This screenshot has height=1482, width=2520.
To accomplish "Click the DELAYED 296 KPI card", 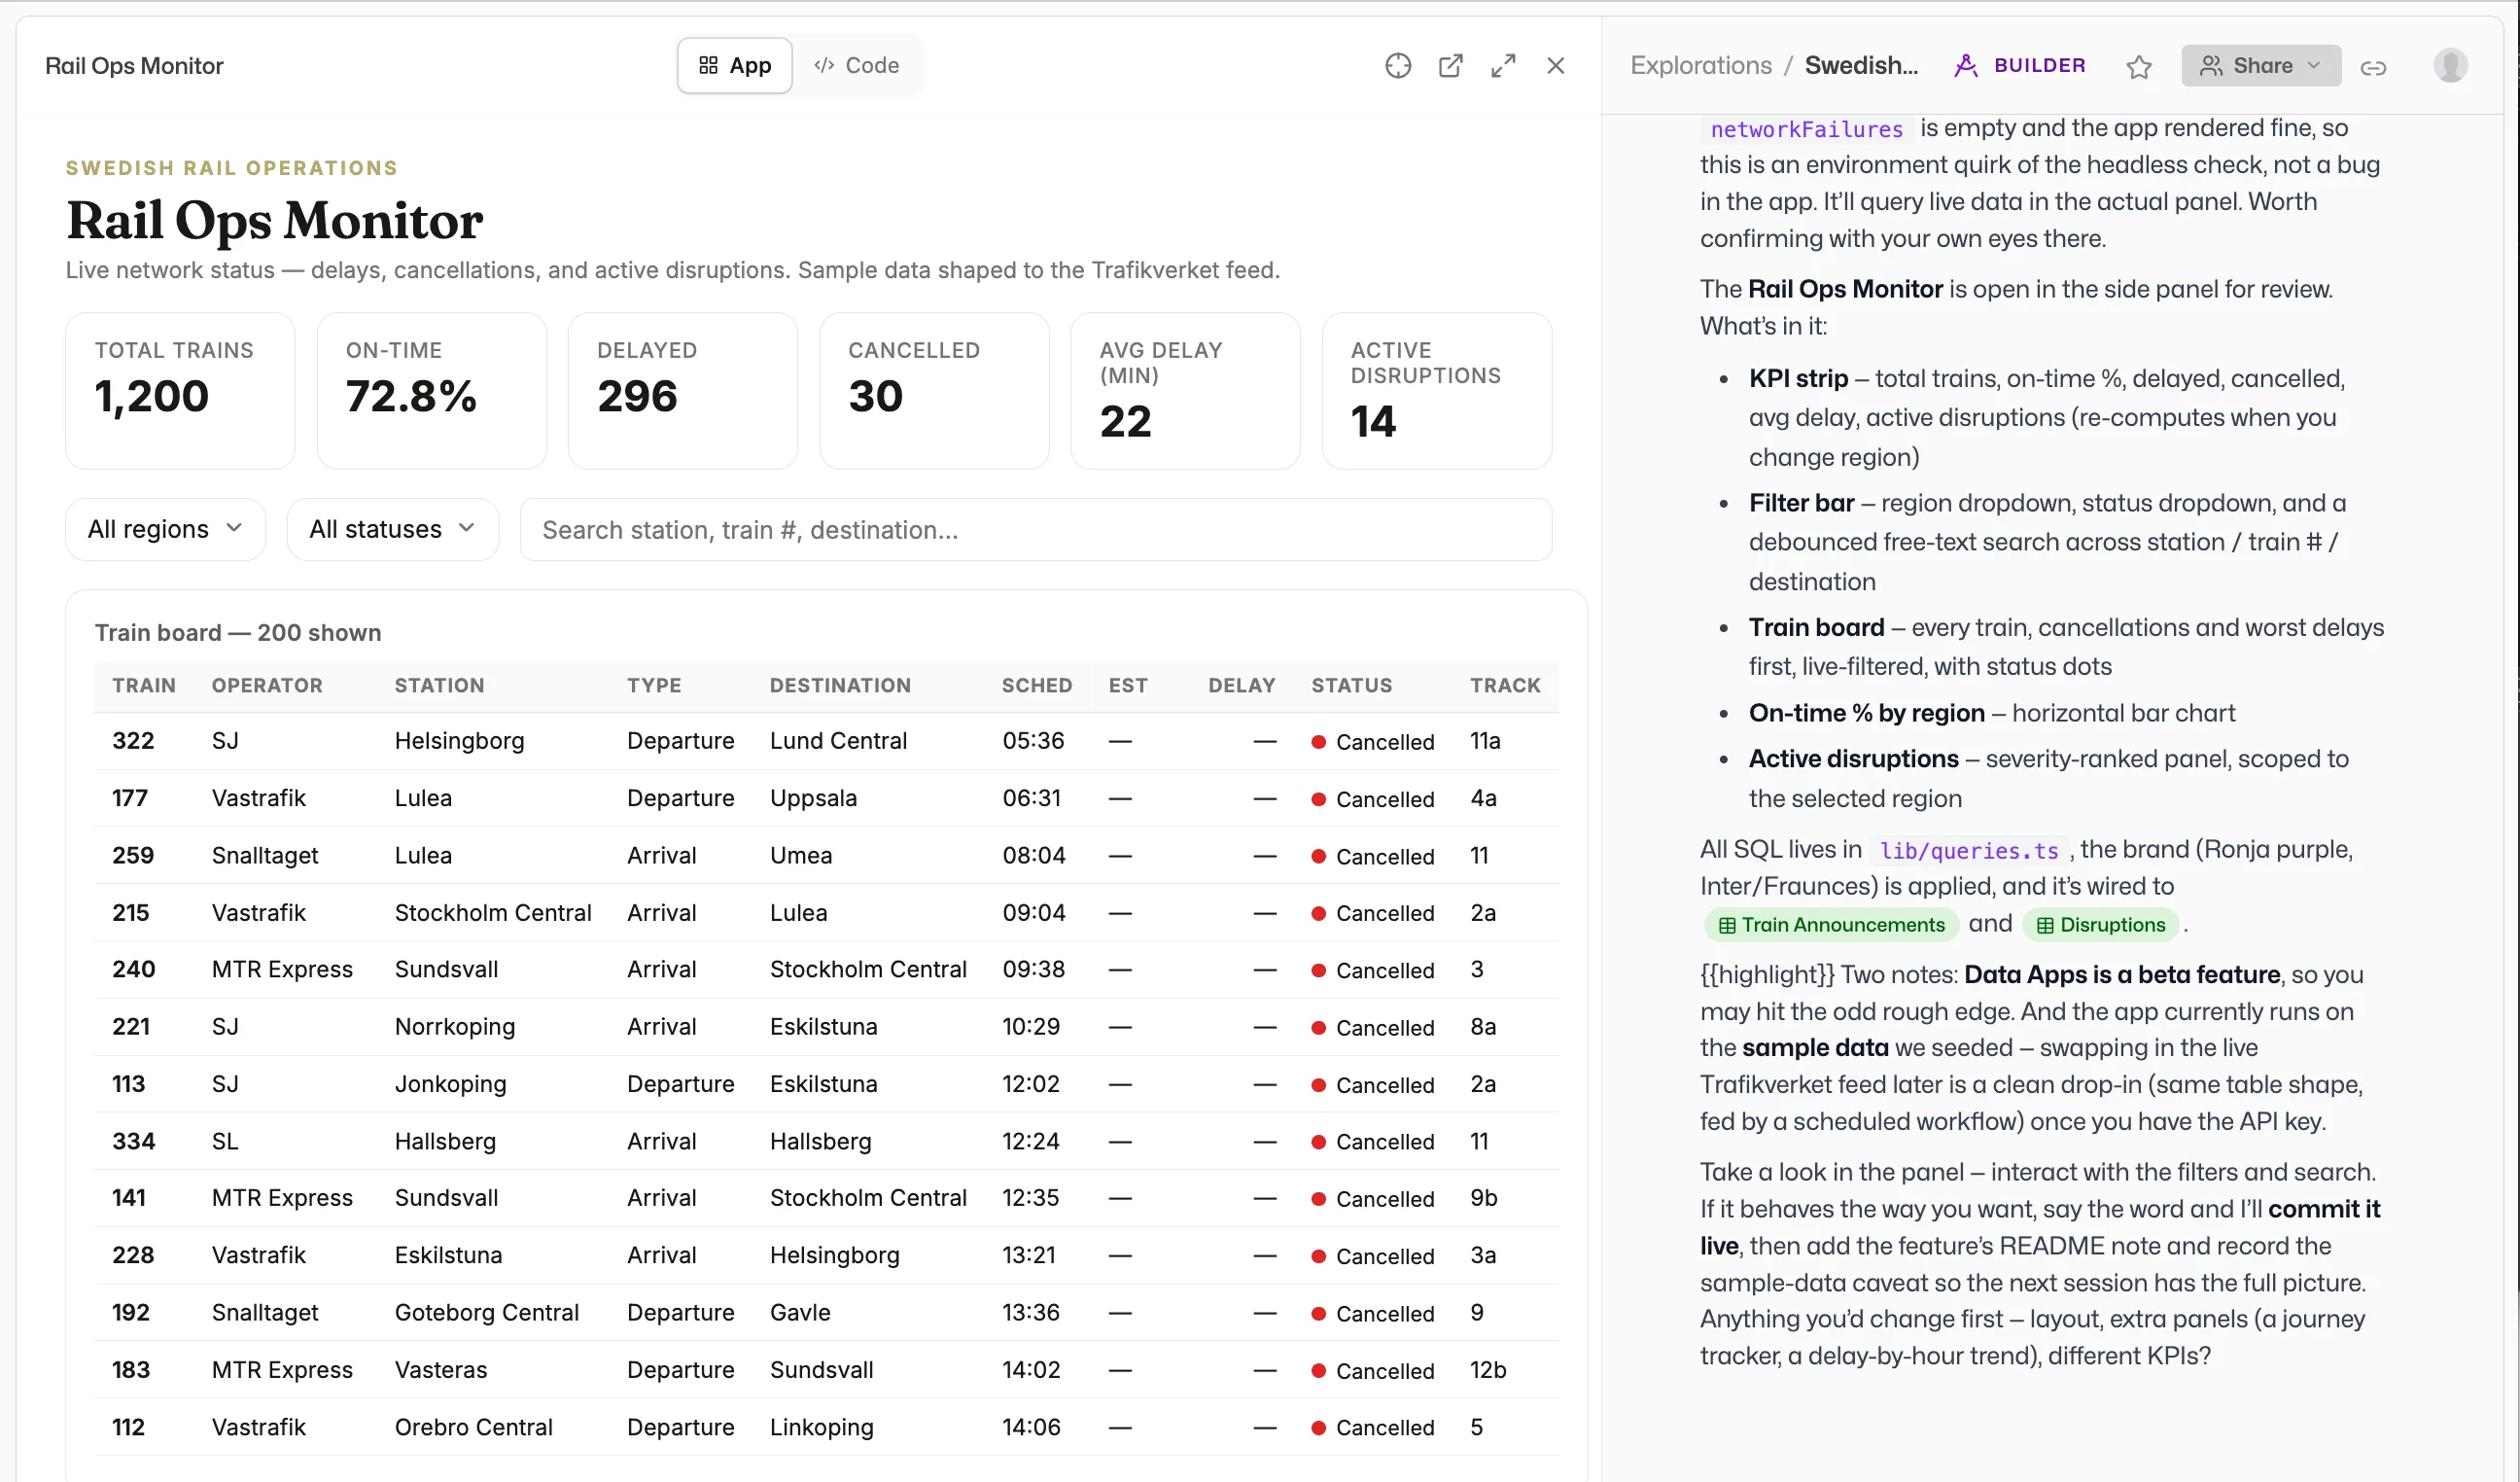I will coord(683,391).
